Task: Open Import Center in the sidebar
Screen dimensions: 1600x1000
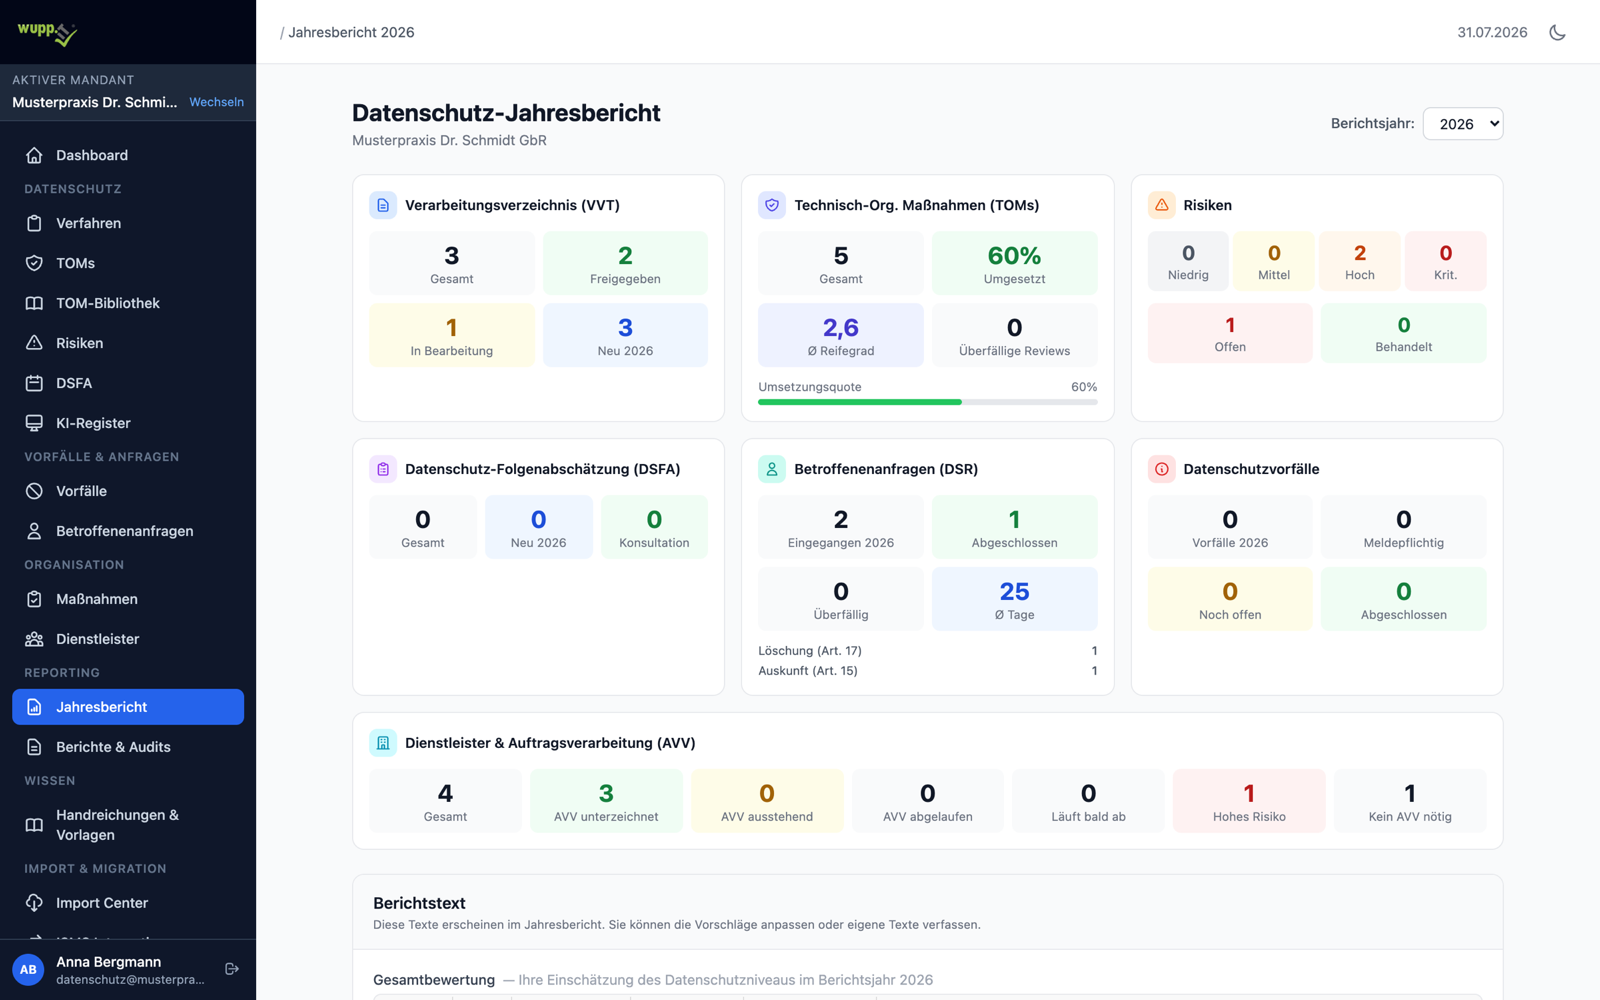Action: pos(128,903)
